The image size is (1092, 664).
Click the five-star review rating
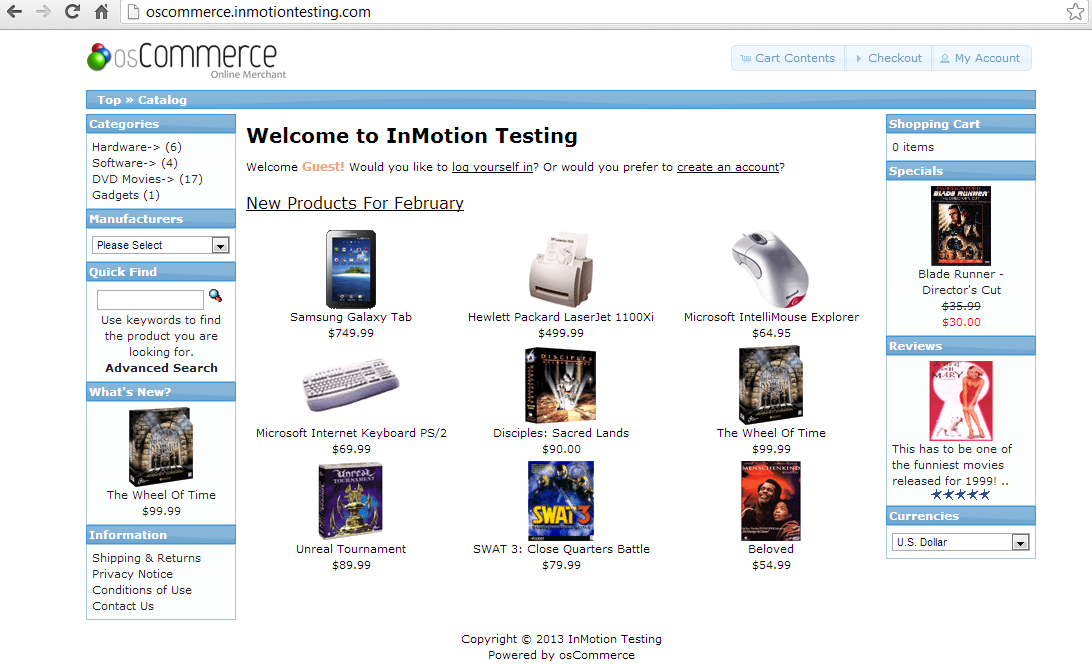tap(960, 495)
